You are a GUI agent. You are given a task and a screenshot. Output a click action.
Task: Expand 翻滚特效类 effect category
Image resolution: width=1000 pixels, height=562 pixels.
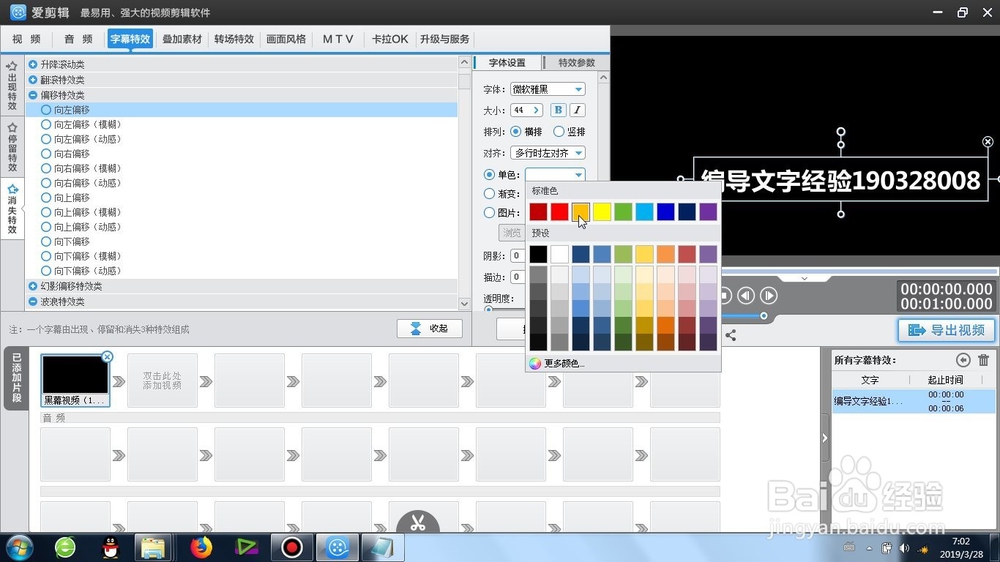point(33,80)
